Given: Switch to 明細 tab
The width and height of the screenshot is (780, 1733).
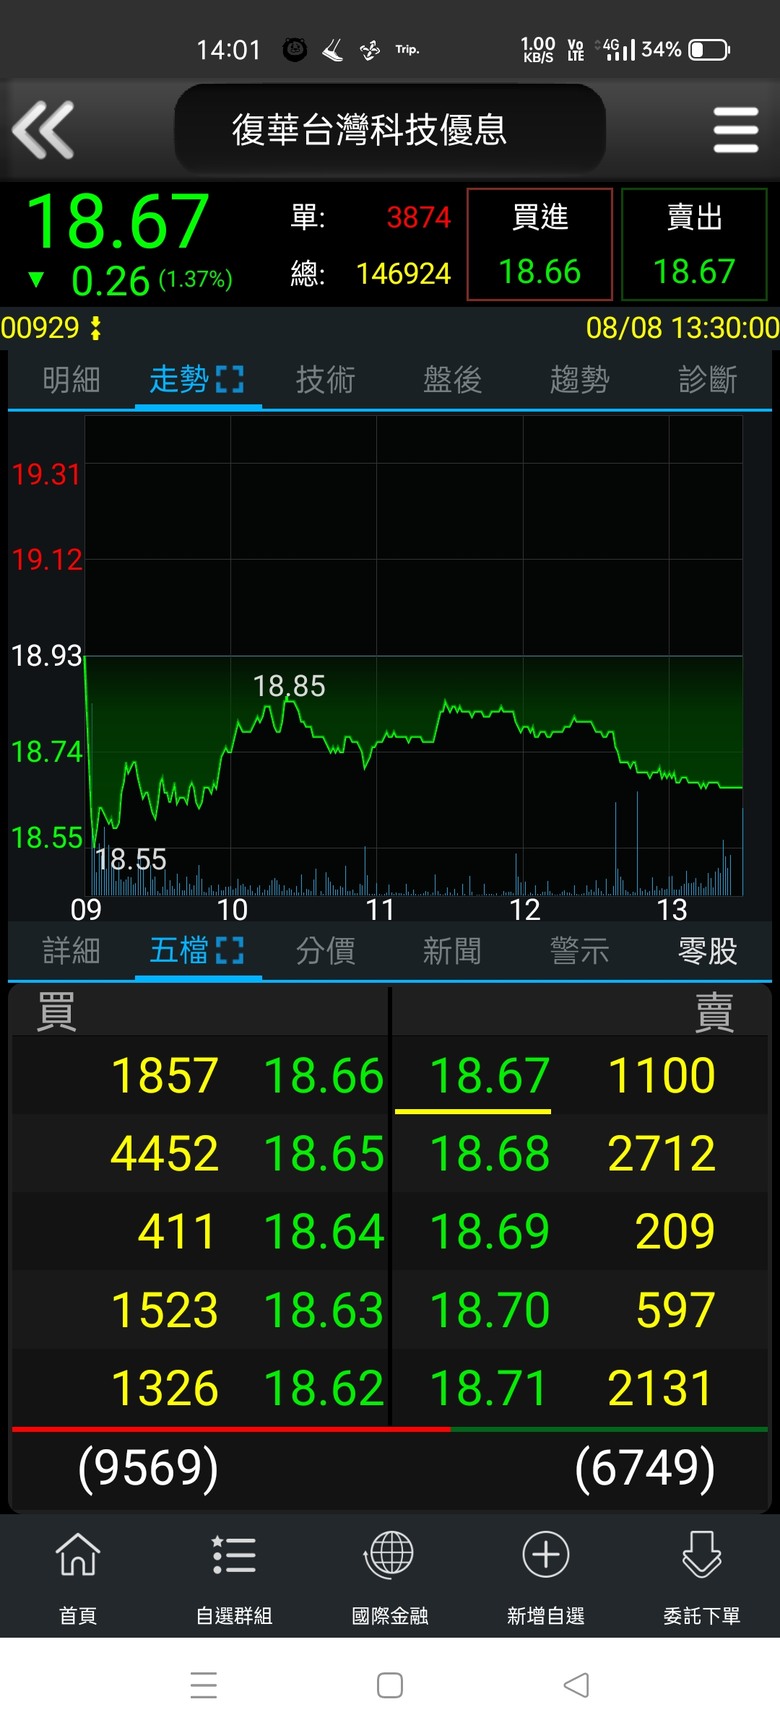Looking at the screenshot, I should pyautogui.click(x=71, y=379).
